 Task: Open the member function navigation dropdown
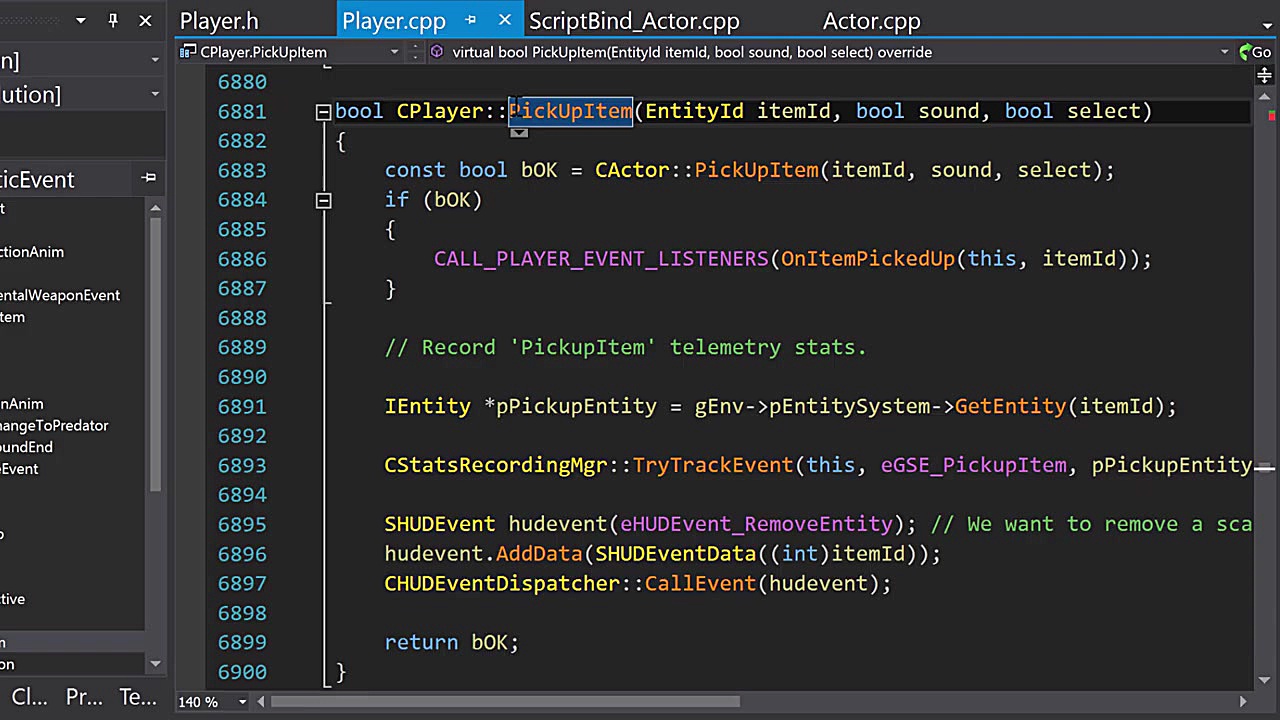(x=1224, y=52)
